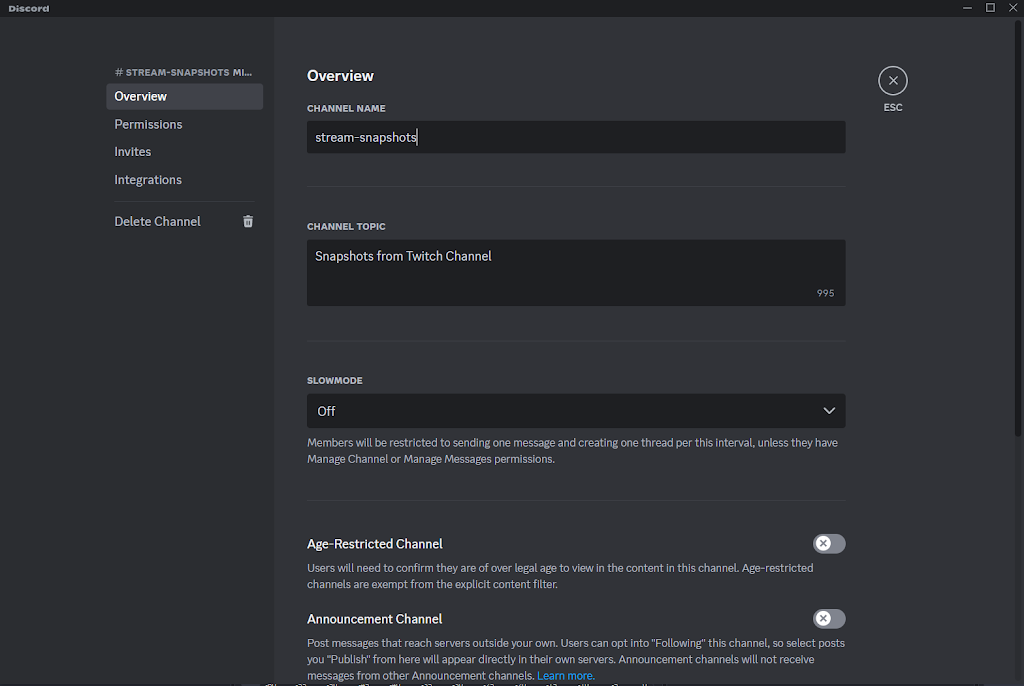
Task: Maximize the Discord window
Action: [990, 8]
